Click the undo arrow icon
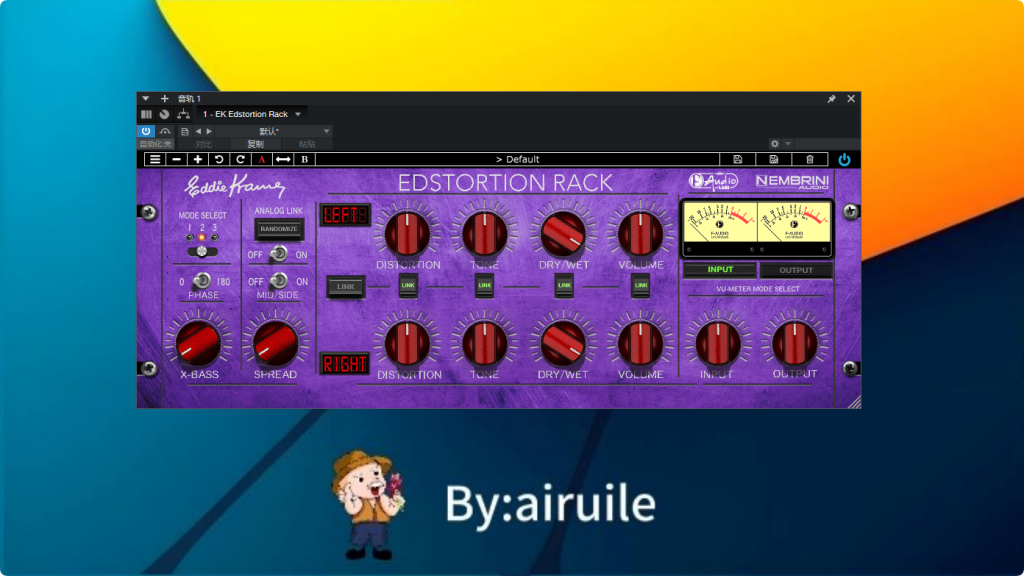The width and height of the screenshot is (1024, 576). (219, 159)
